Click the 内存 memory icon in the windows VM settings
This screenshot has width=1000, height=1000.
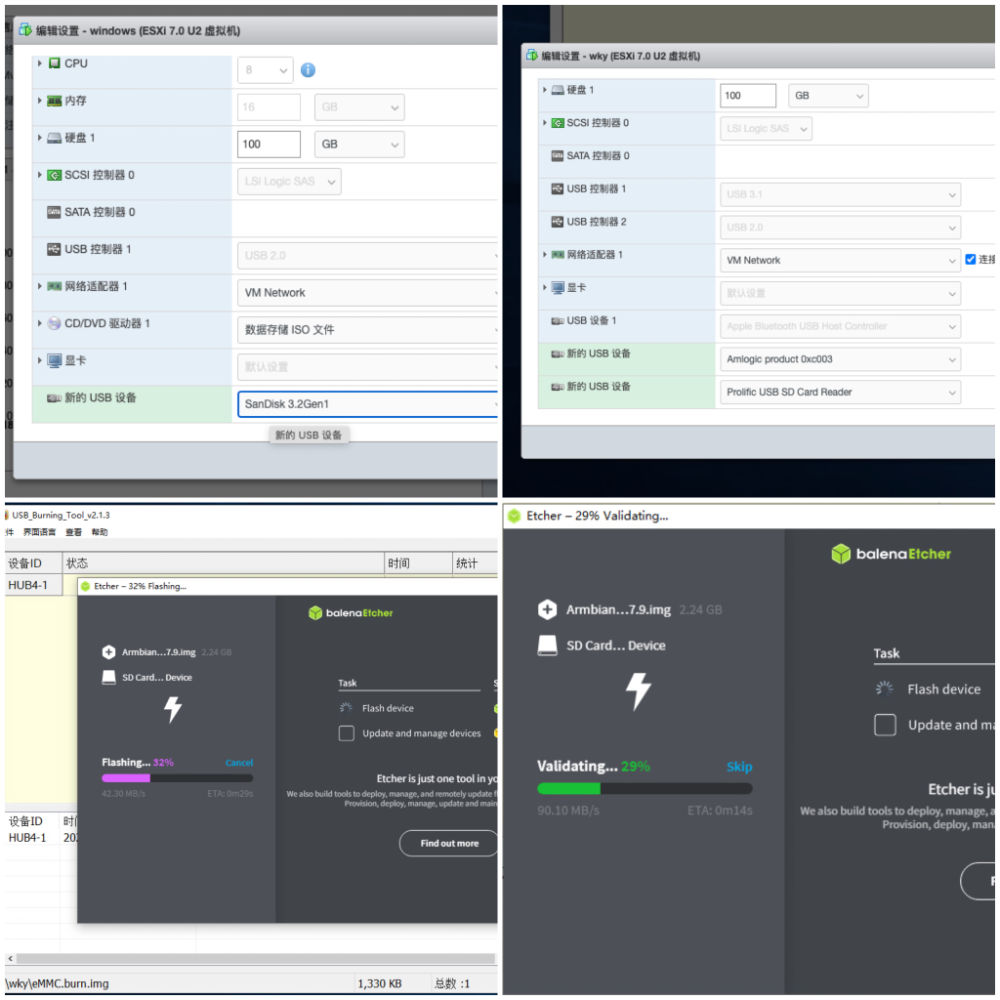(54, 101)
